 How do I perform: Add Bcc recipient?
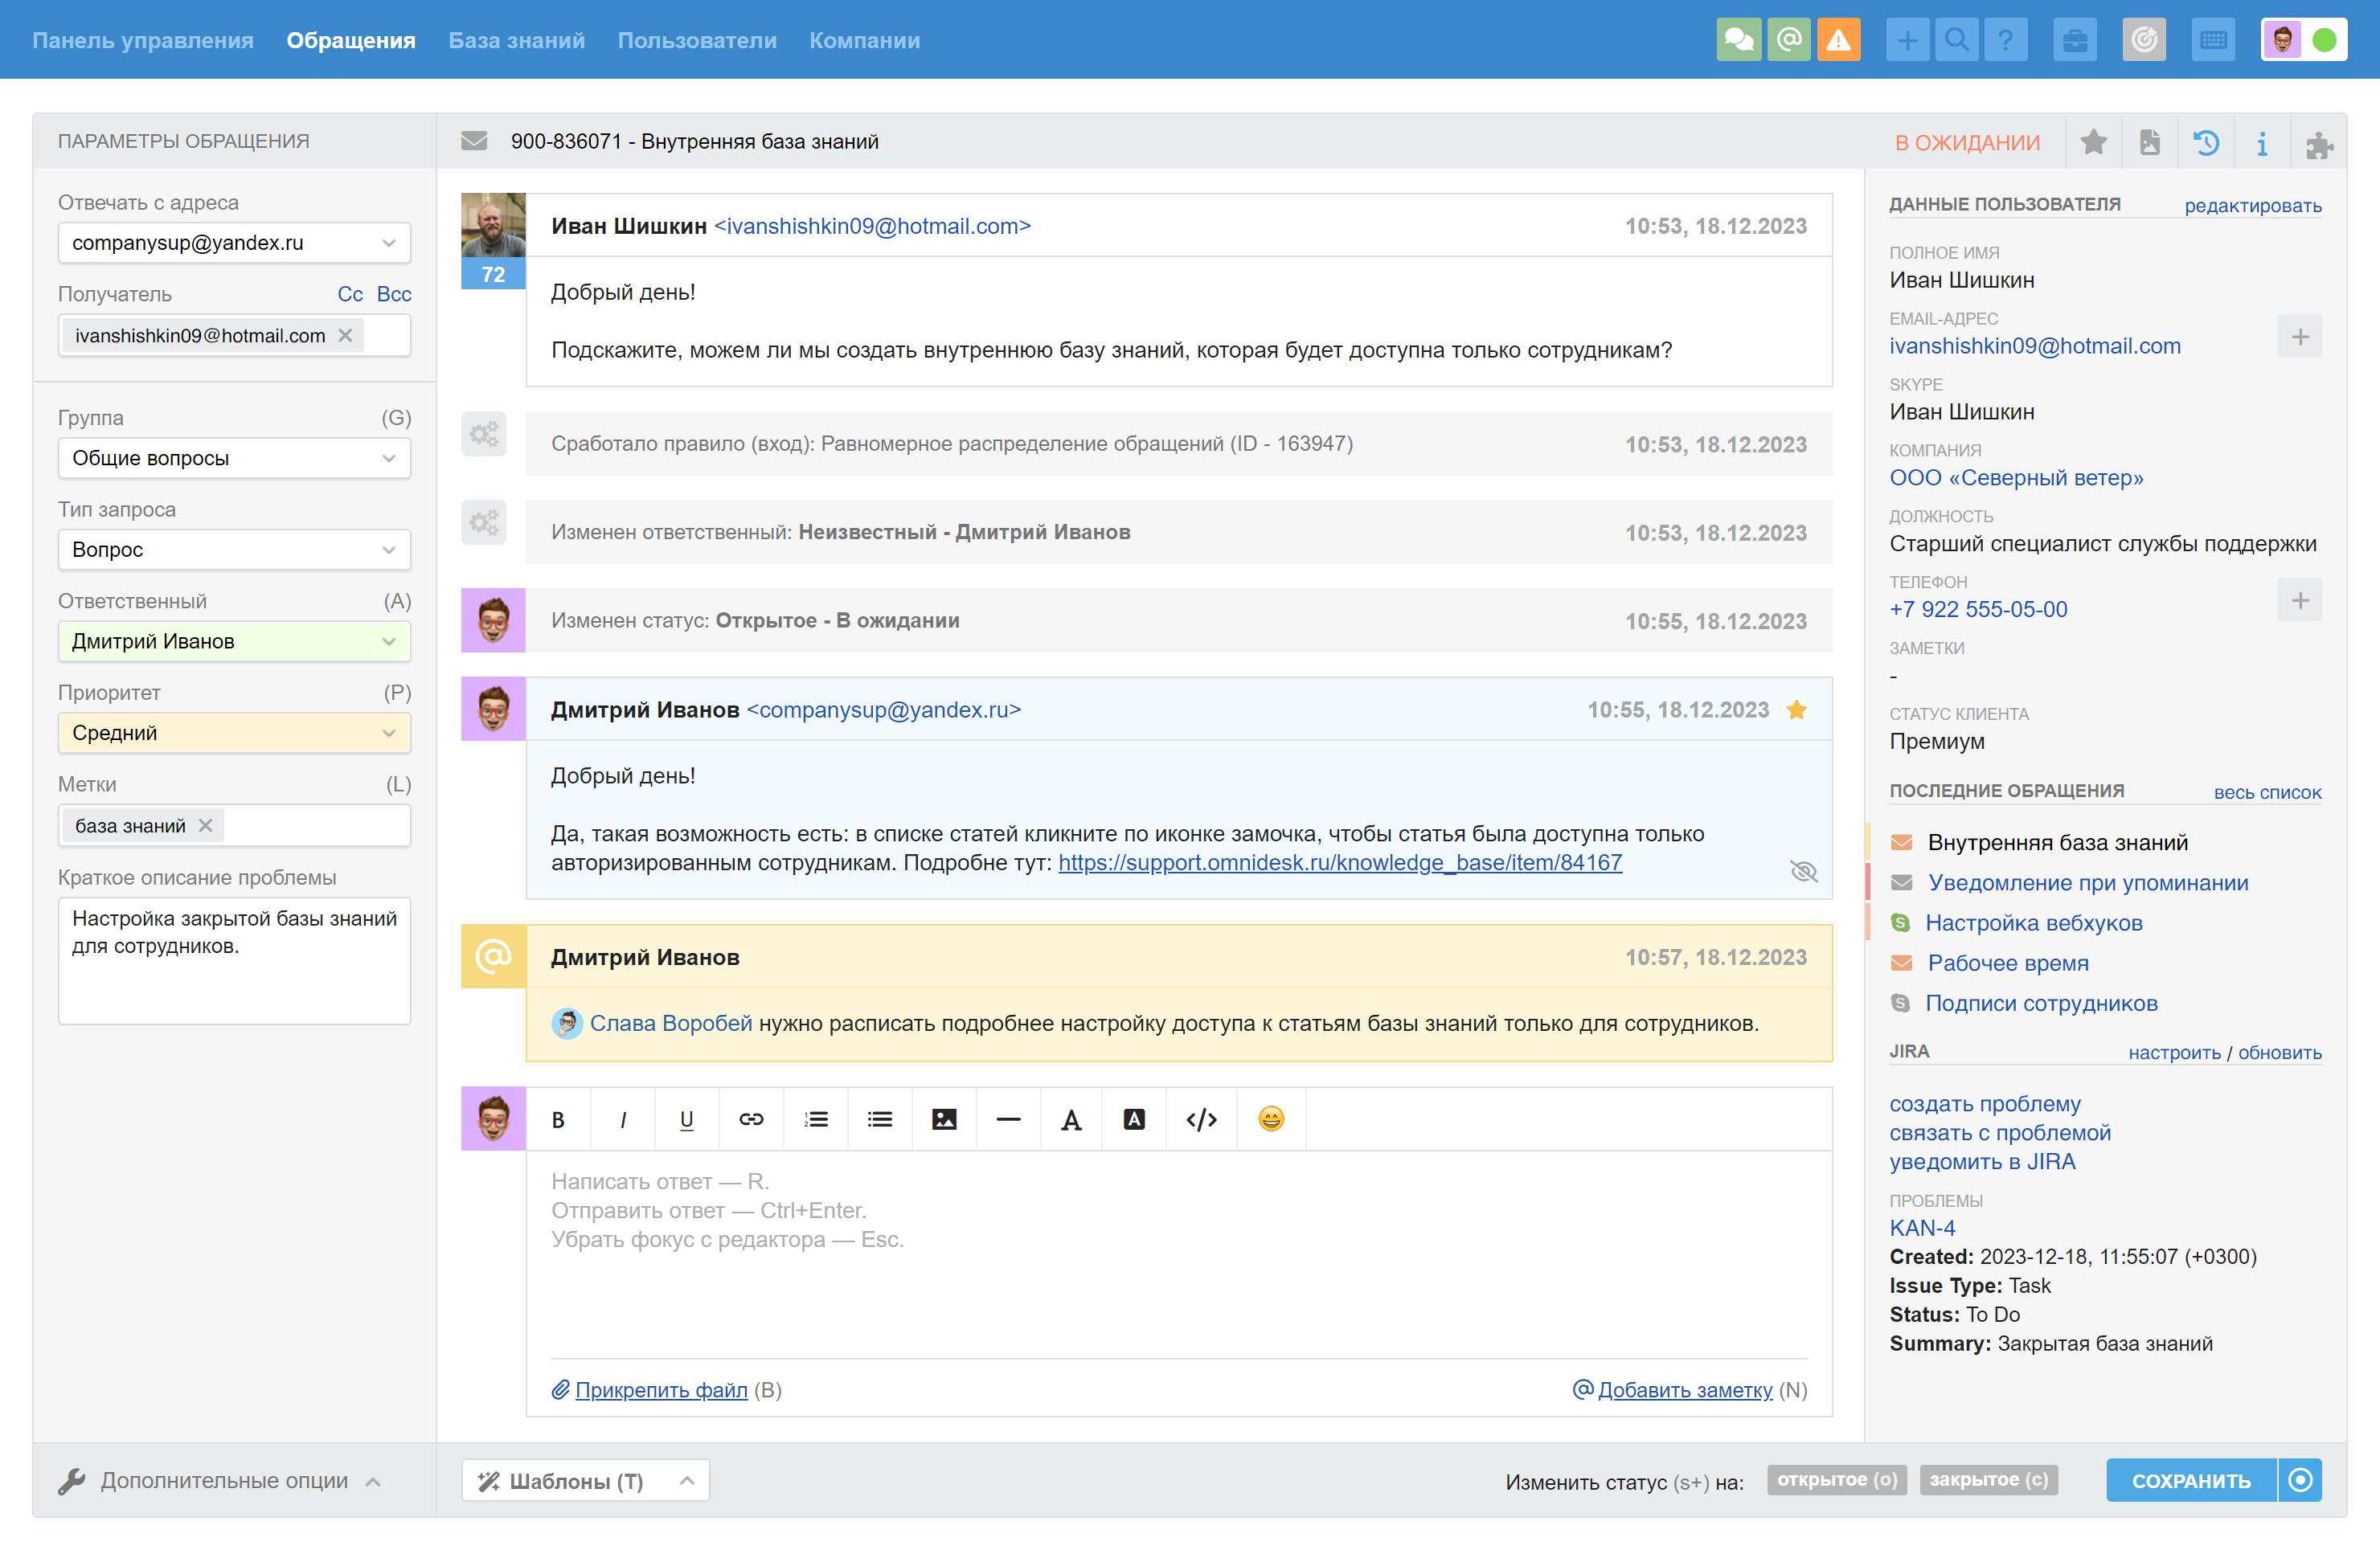pyautogui.click(x=394, y=294)
